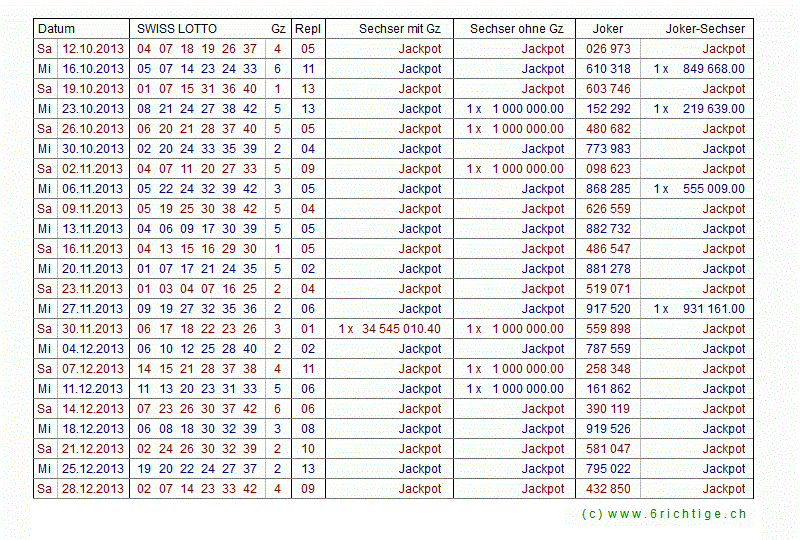Select the Joker column header
Image resolution: width=800 pixels, height=540 pixels.
[608, 29]
